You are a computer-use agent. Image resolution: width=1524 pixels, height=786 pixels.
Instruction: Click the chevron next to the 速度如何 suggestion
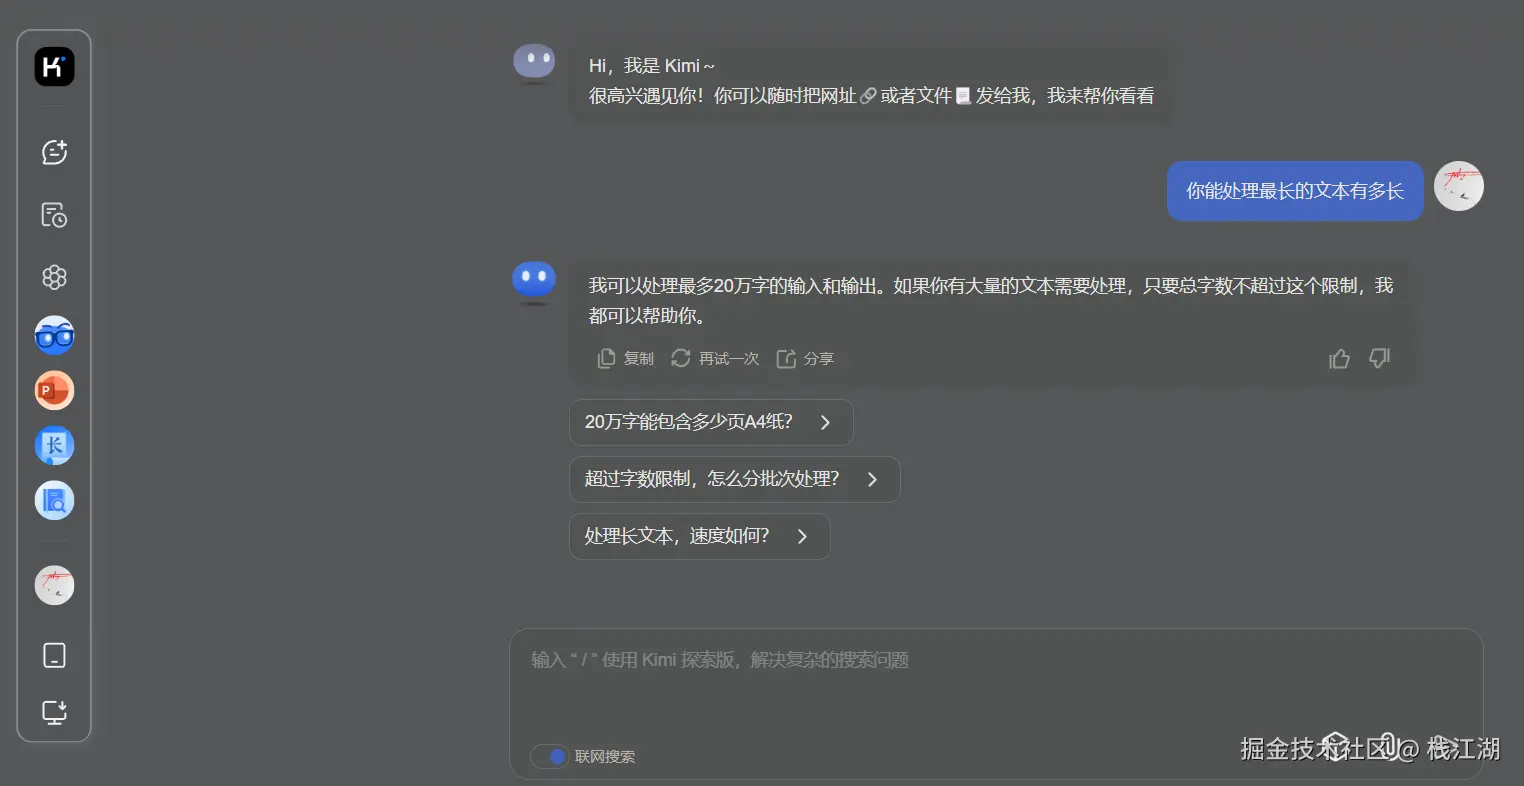coord(802,537)
